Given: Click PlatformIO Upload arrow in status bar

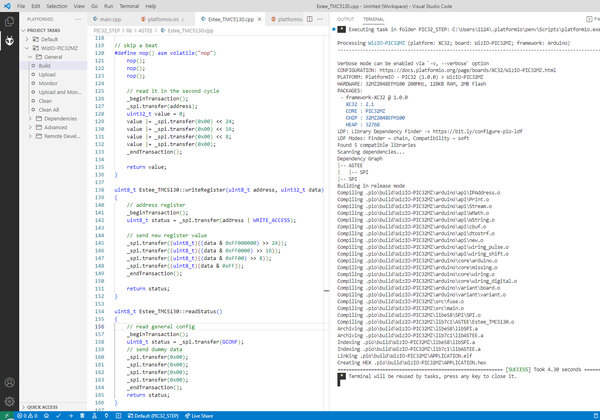Looking at the screenshot, I should tap(70, 416).
